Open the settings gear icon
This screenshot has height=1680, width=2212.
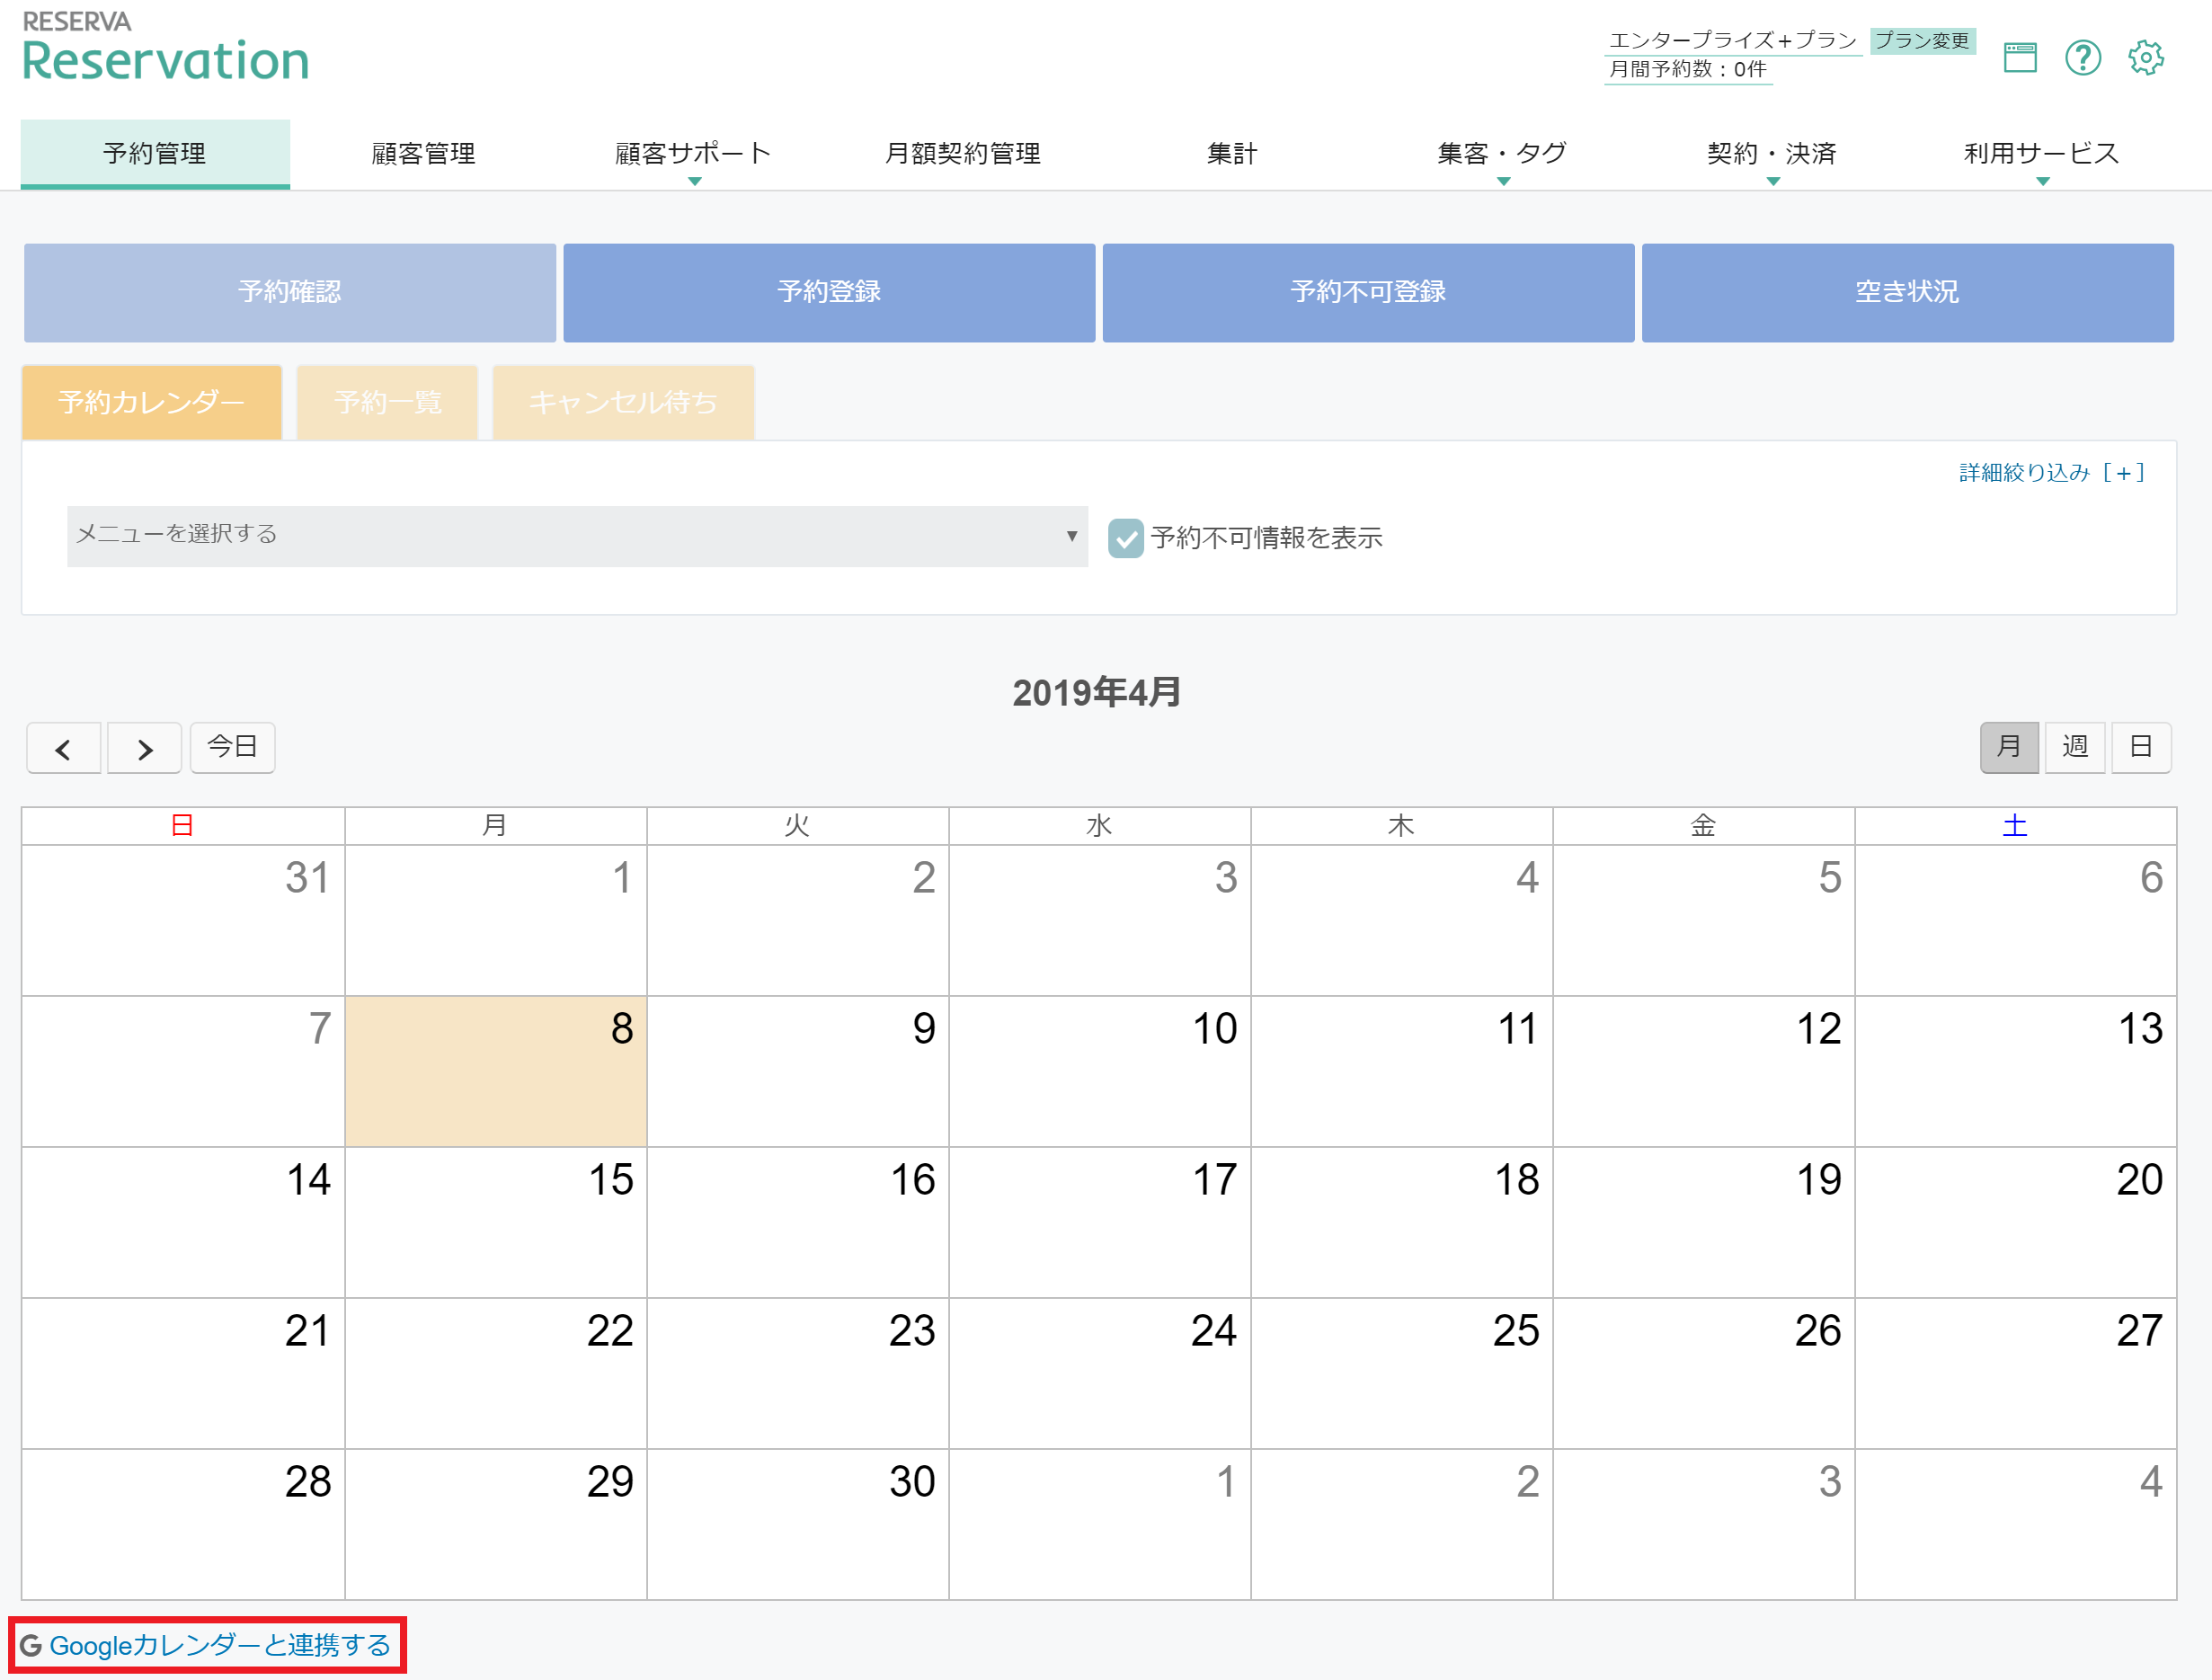(x=2145, y=57)
